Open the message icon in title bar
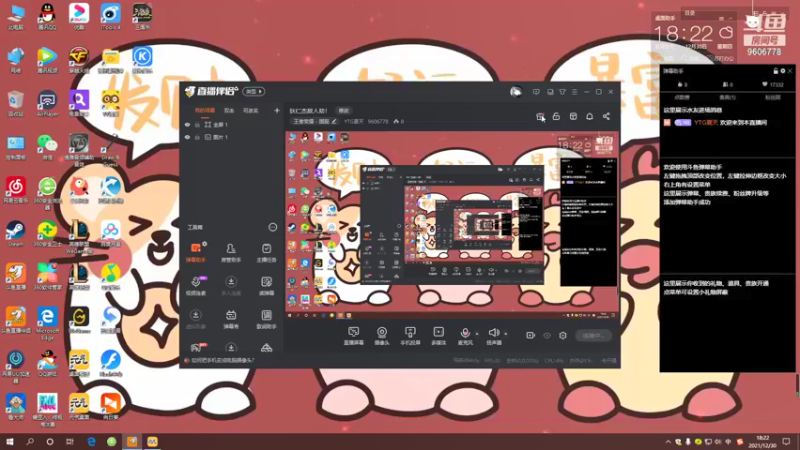The image size is (800, 450). point(536,92)
